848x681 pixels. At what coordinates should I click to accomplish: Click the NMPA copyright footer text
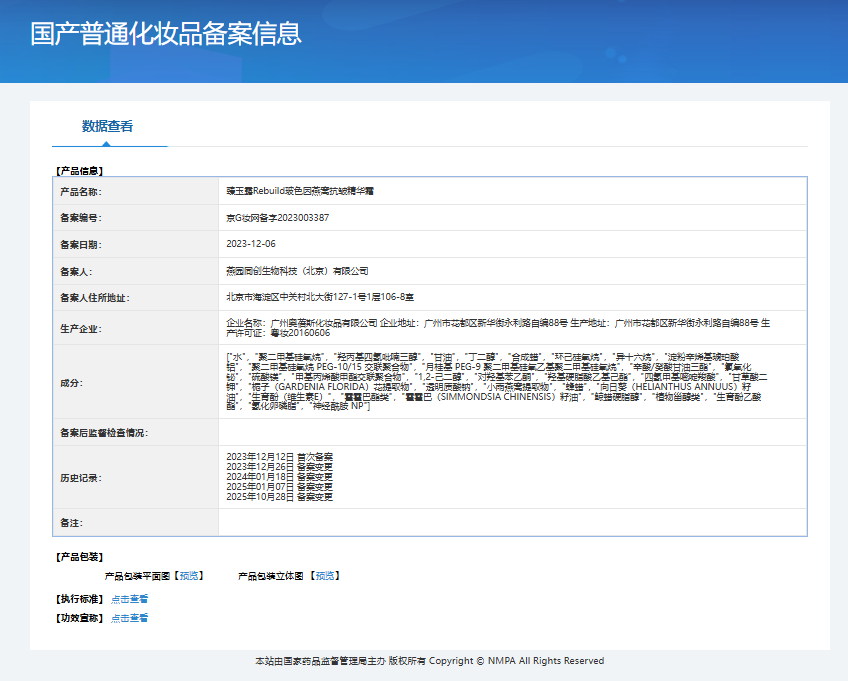point(430,661)
